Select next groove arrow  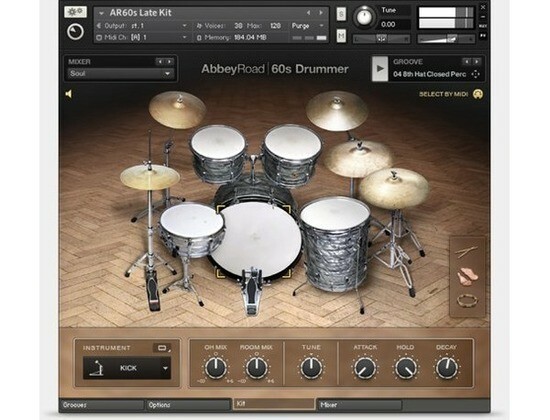[477, 62]
